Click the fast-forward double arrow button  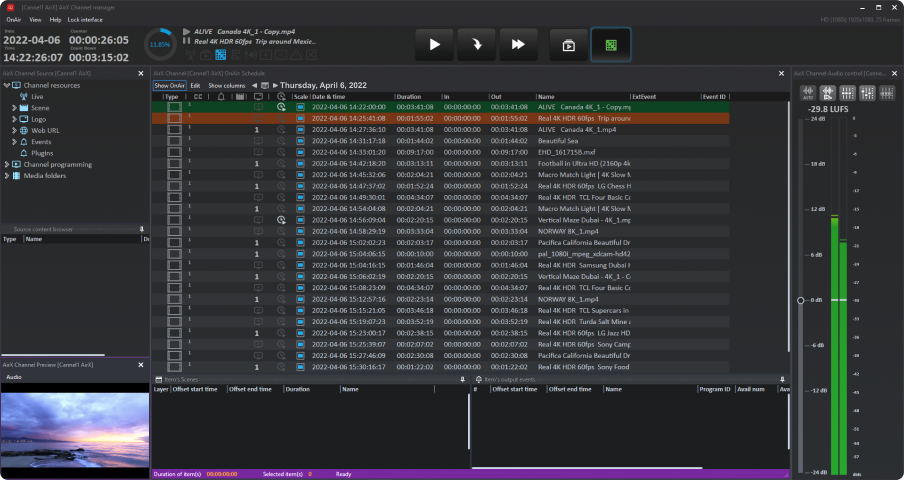pyautogui.click(x=518, y=45)
